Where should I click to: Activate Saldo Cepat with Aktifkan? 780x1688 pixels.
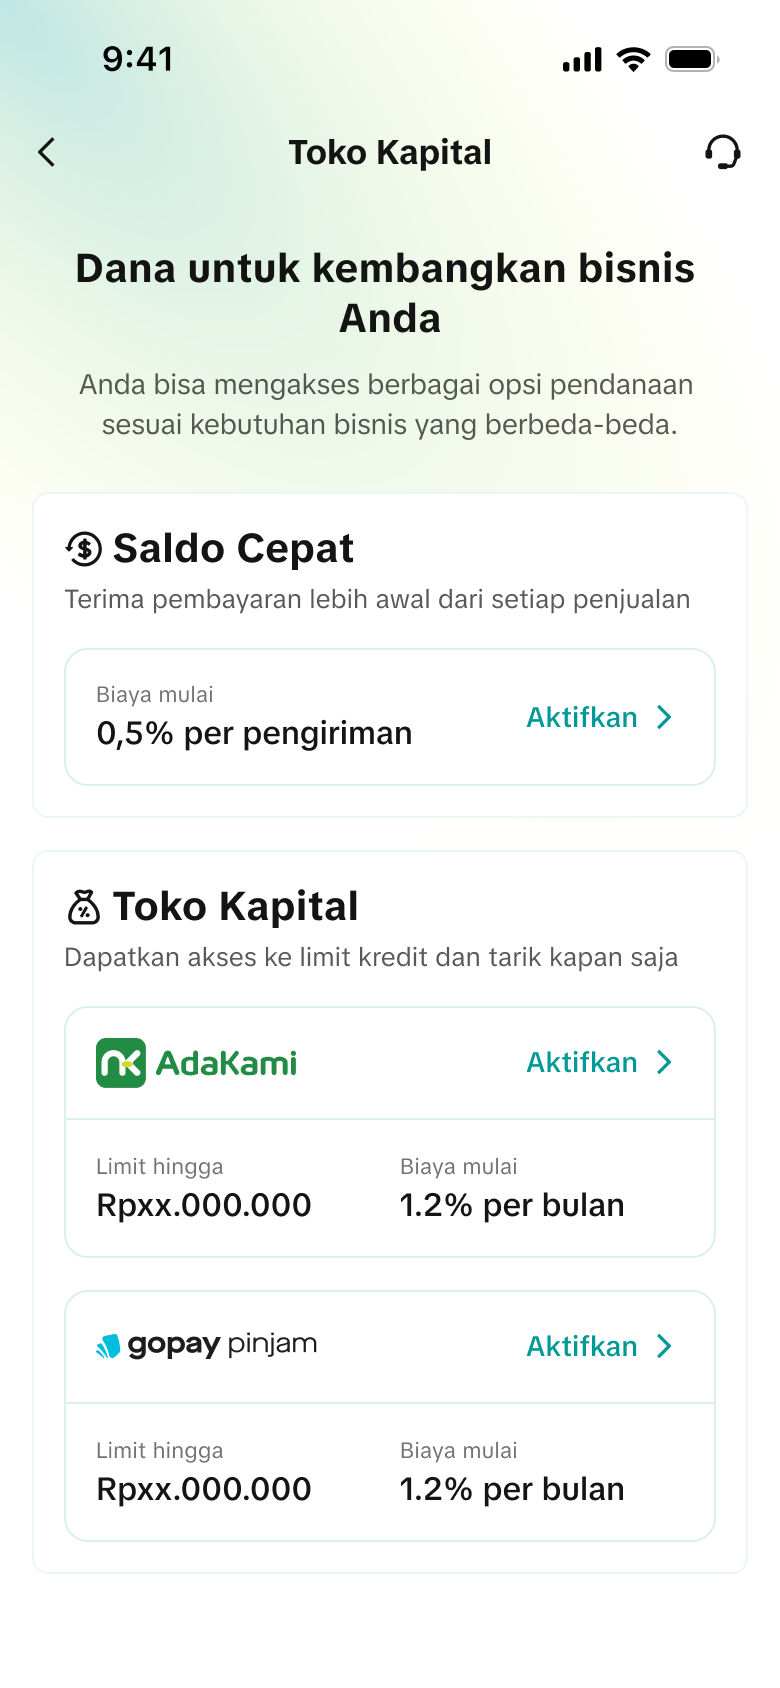tap(582, 717)
